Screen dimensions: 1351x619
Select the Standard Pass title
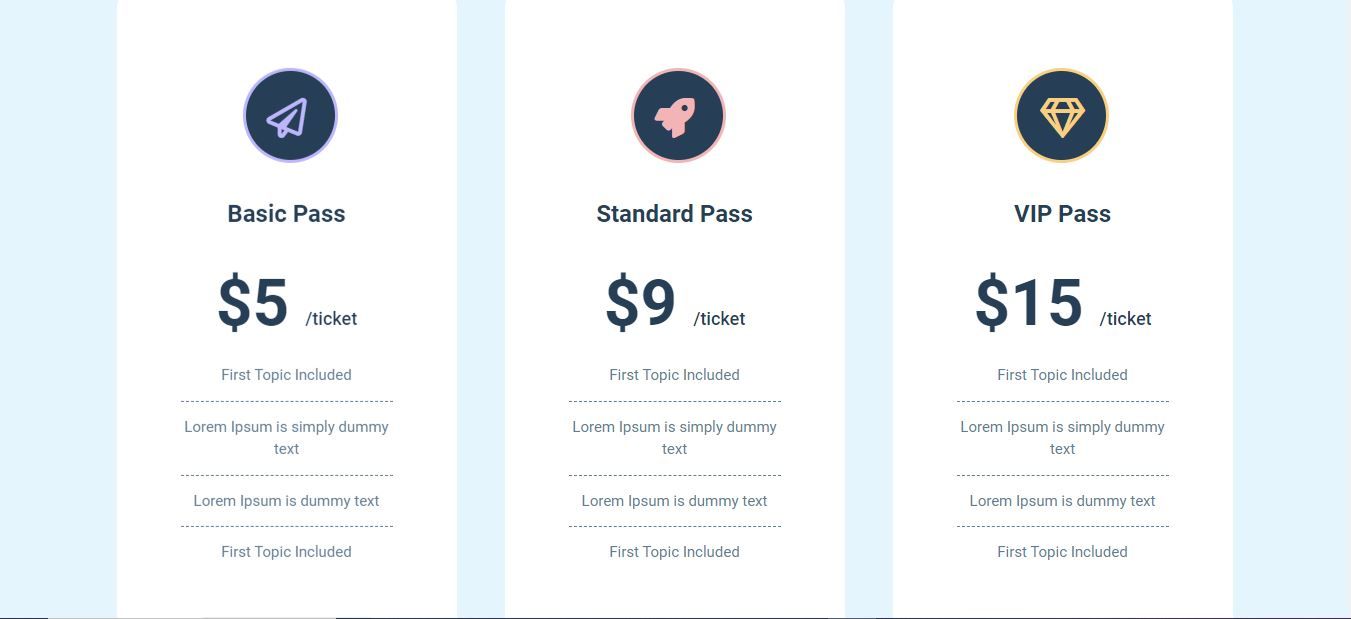[x=674, y=214]
